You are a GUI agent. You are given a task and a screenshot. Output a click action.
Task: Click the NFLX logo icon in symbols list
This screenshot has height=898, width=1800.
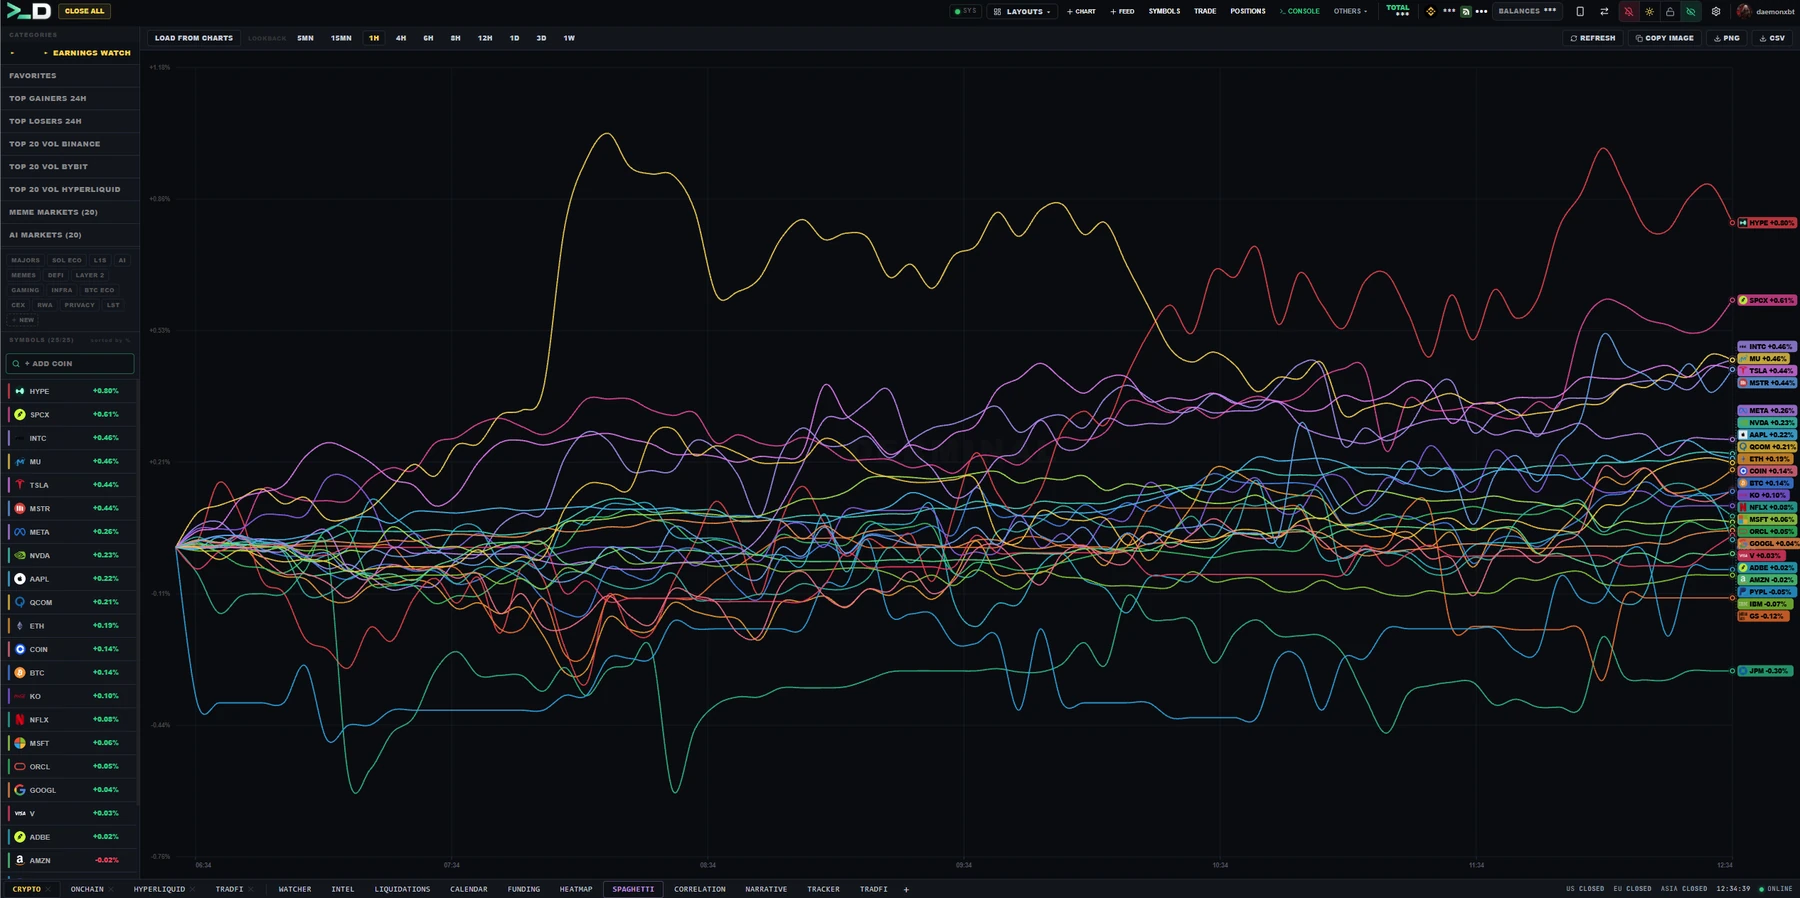[x=20, y=720]
